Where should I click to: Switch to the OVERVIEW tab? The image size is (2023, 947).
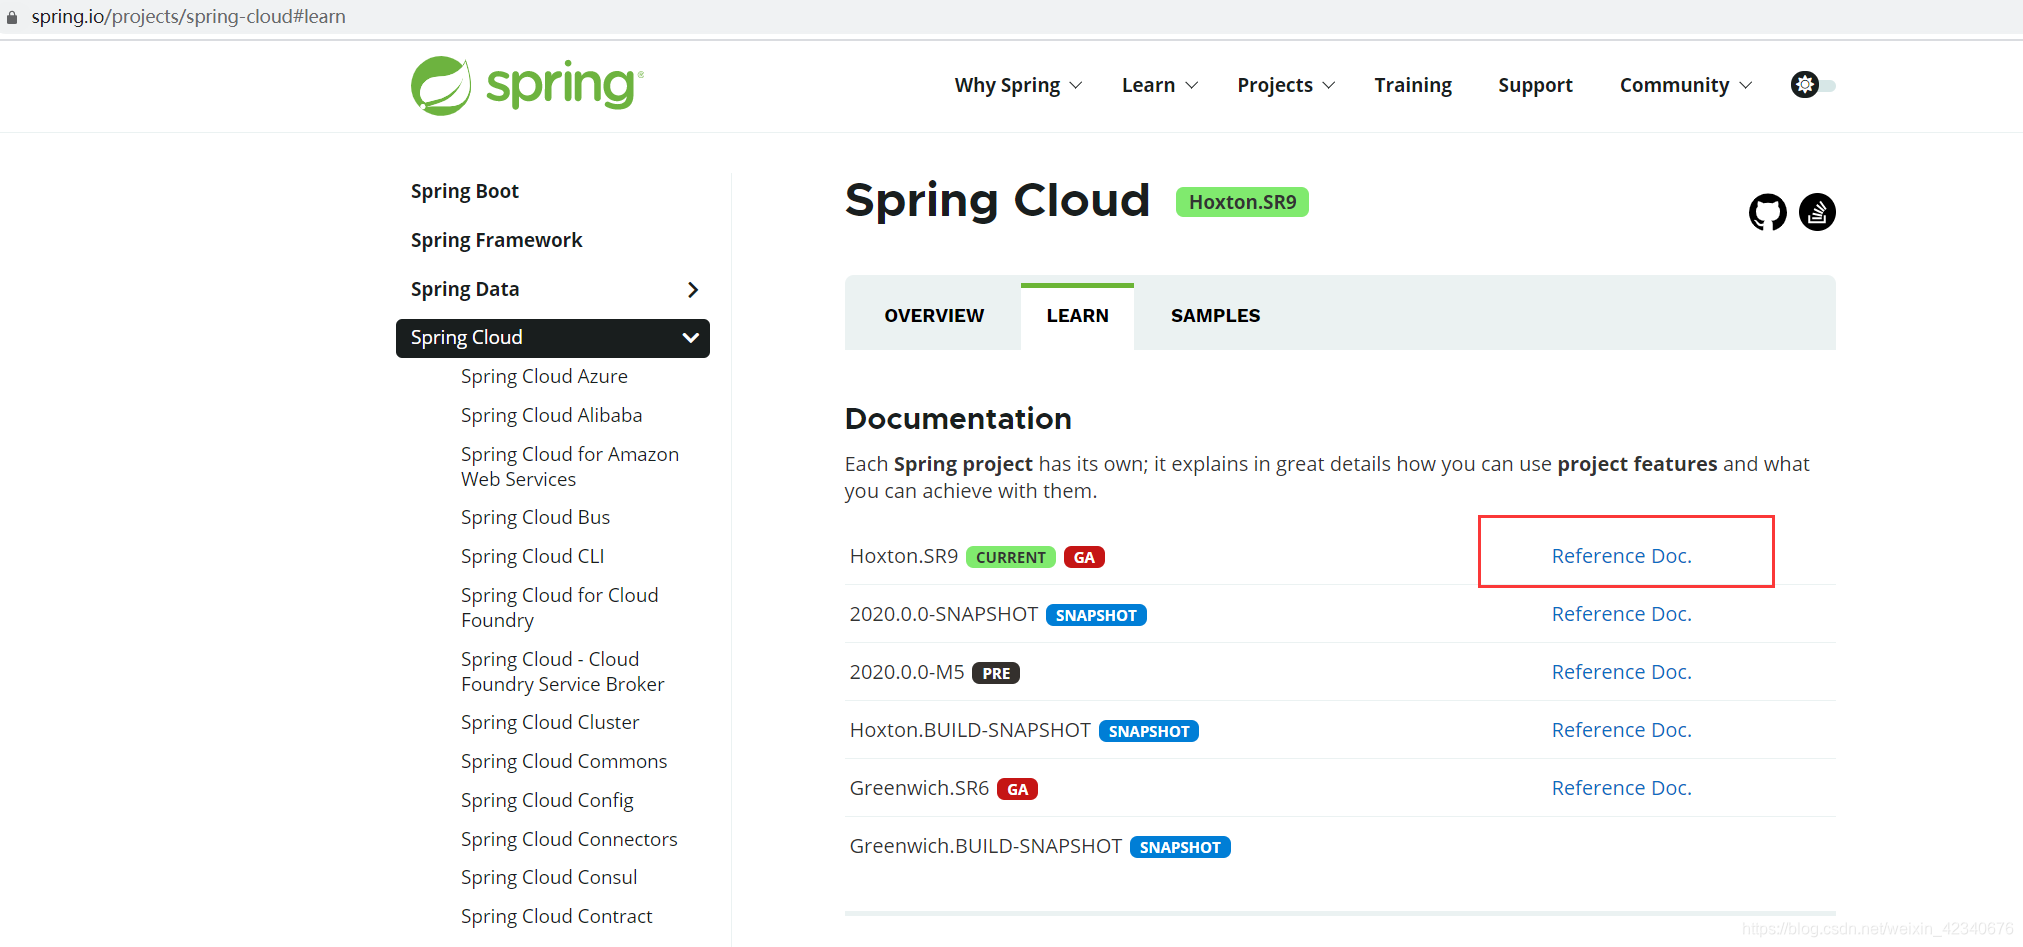click(x=934, y=316)
